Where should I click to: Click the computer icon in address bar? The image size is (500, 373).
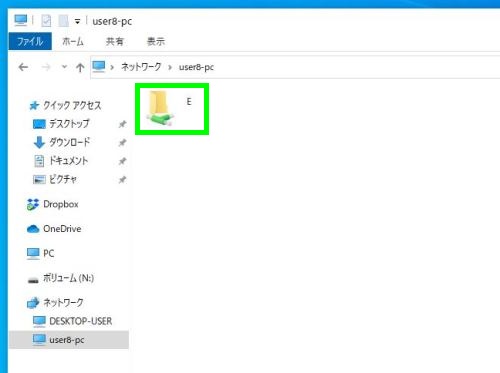99,67
